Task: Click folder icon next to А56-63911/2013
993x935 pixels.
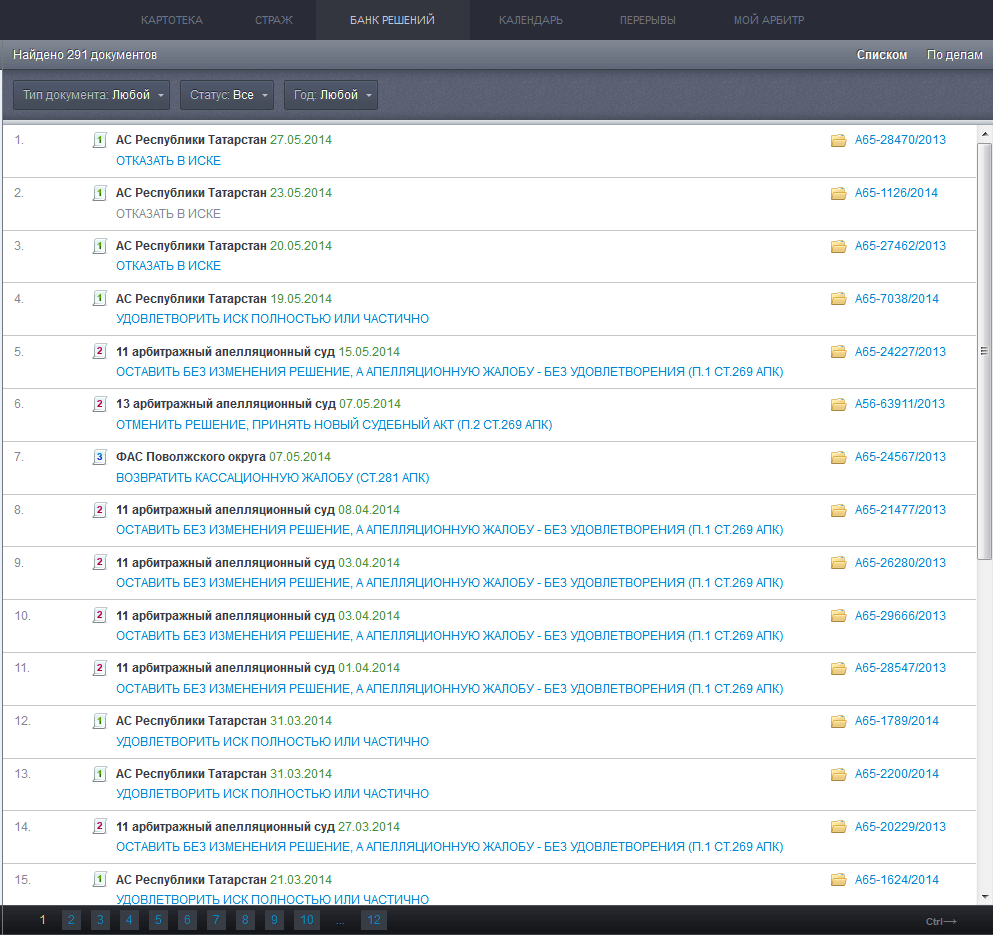Action: click(x=838, y=404)
